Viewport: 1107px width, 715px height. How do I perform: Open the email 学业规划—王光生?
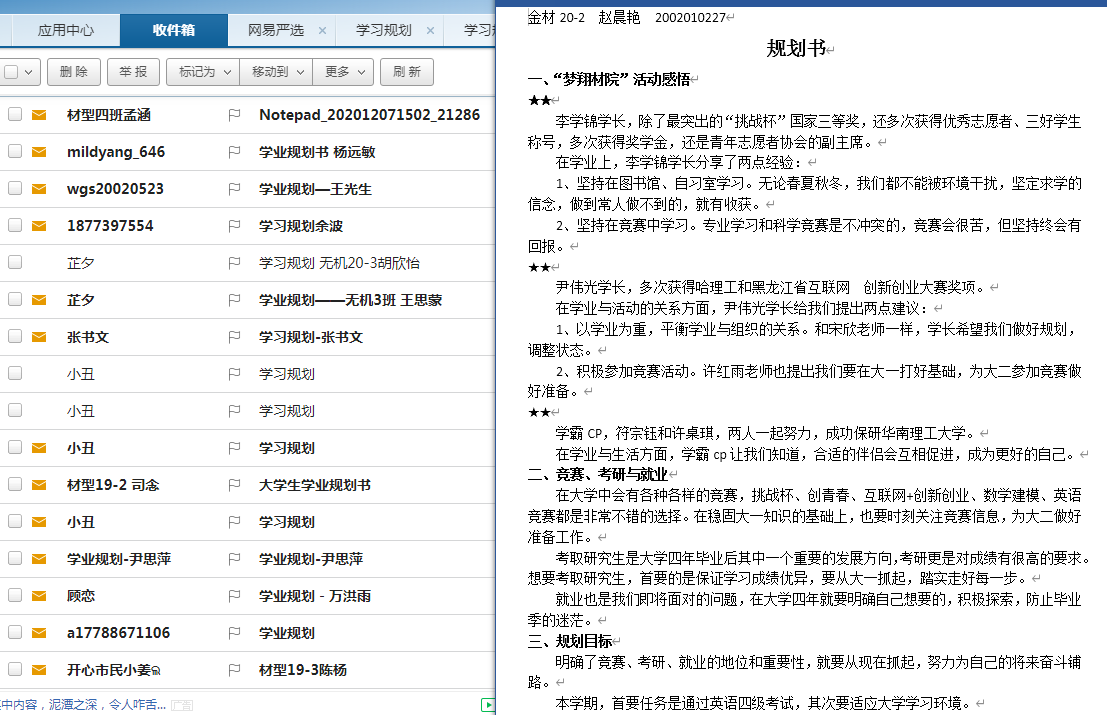(315, 189)
